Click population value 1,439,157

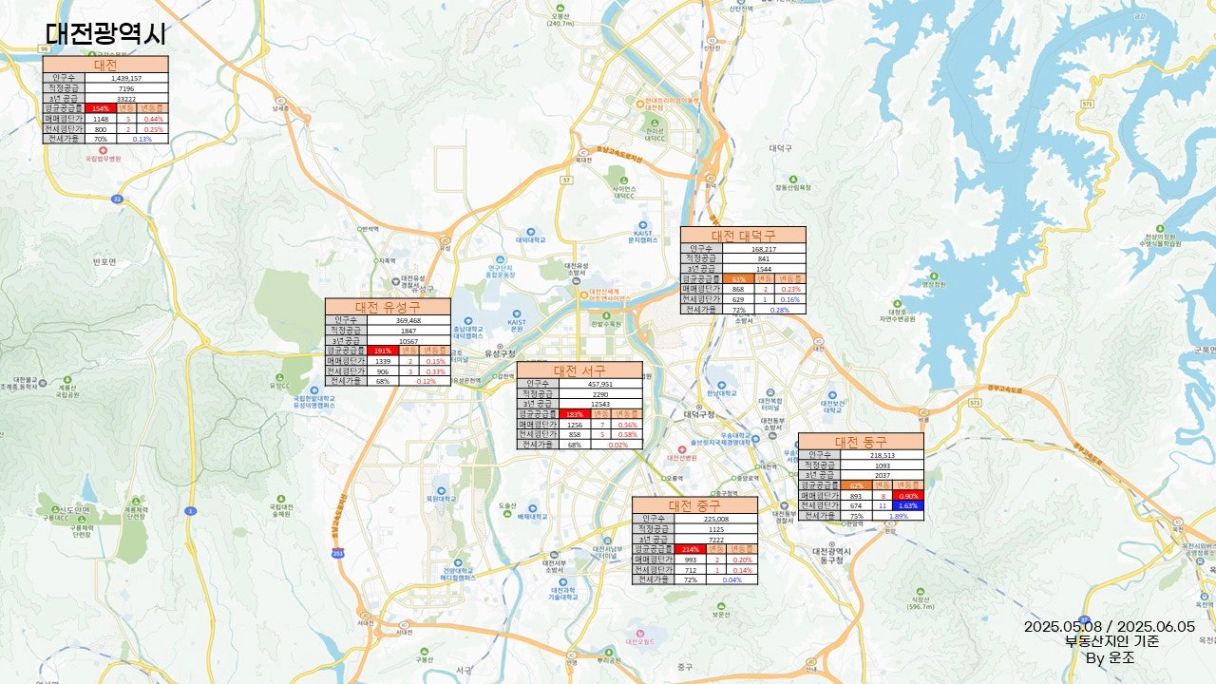[127, 77]
